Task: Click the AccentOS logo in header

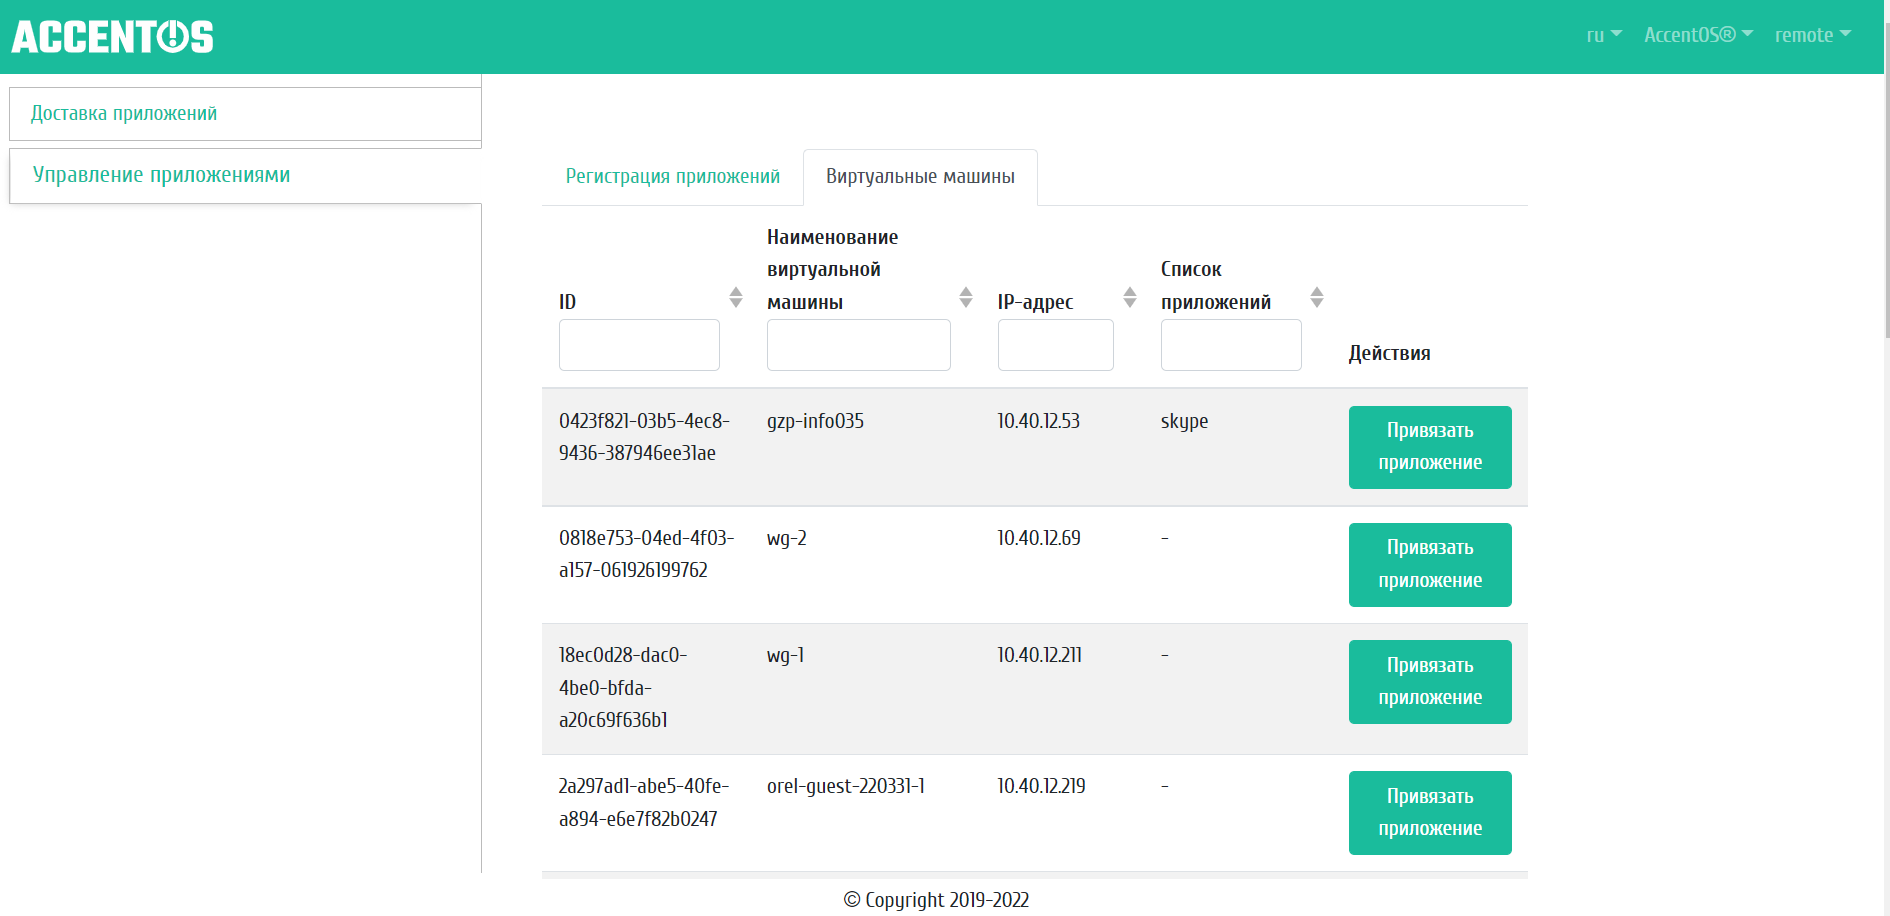Action: click(113, 37)
